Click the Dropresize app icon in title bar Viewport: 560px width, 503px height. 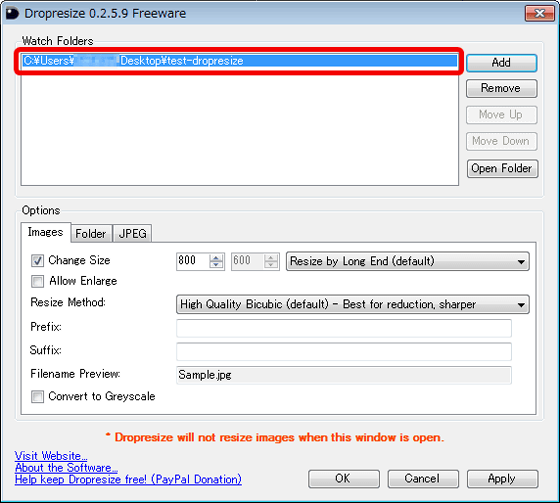[12, 14]
